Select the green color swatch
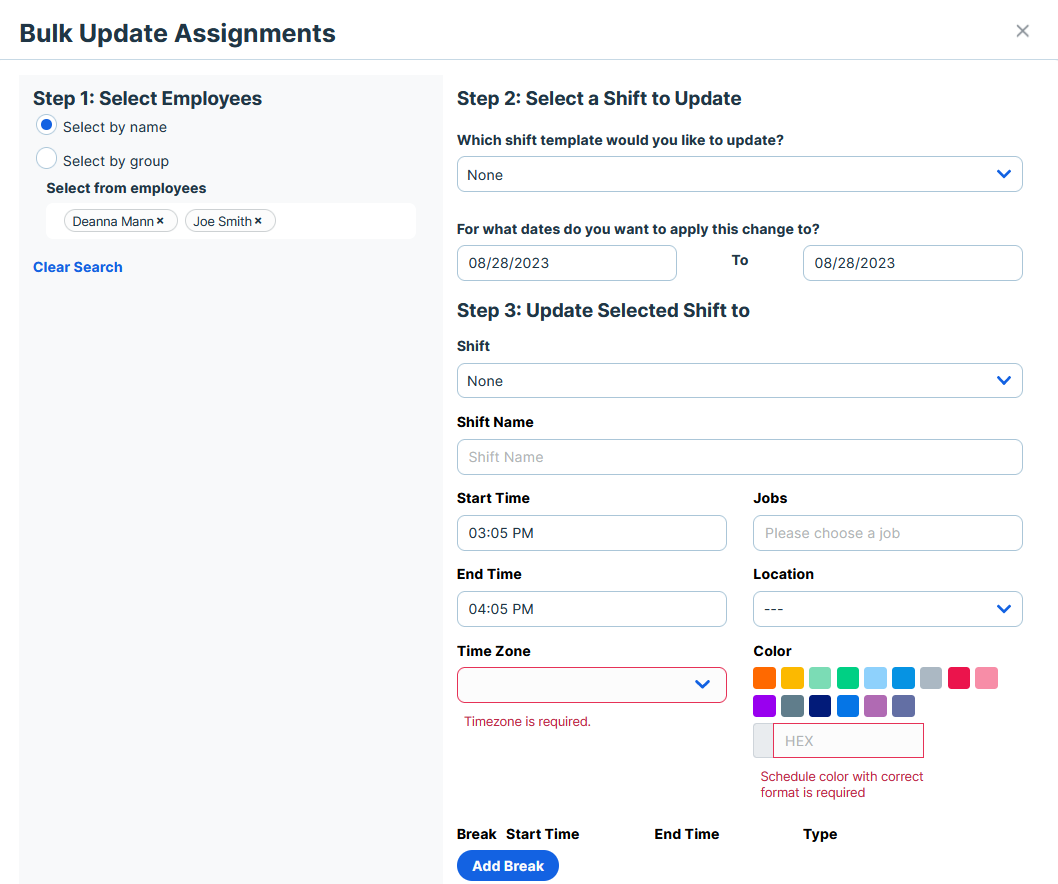This screenshot has width=1058, height=884. coord(848,679)
